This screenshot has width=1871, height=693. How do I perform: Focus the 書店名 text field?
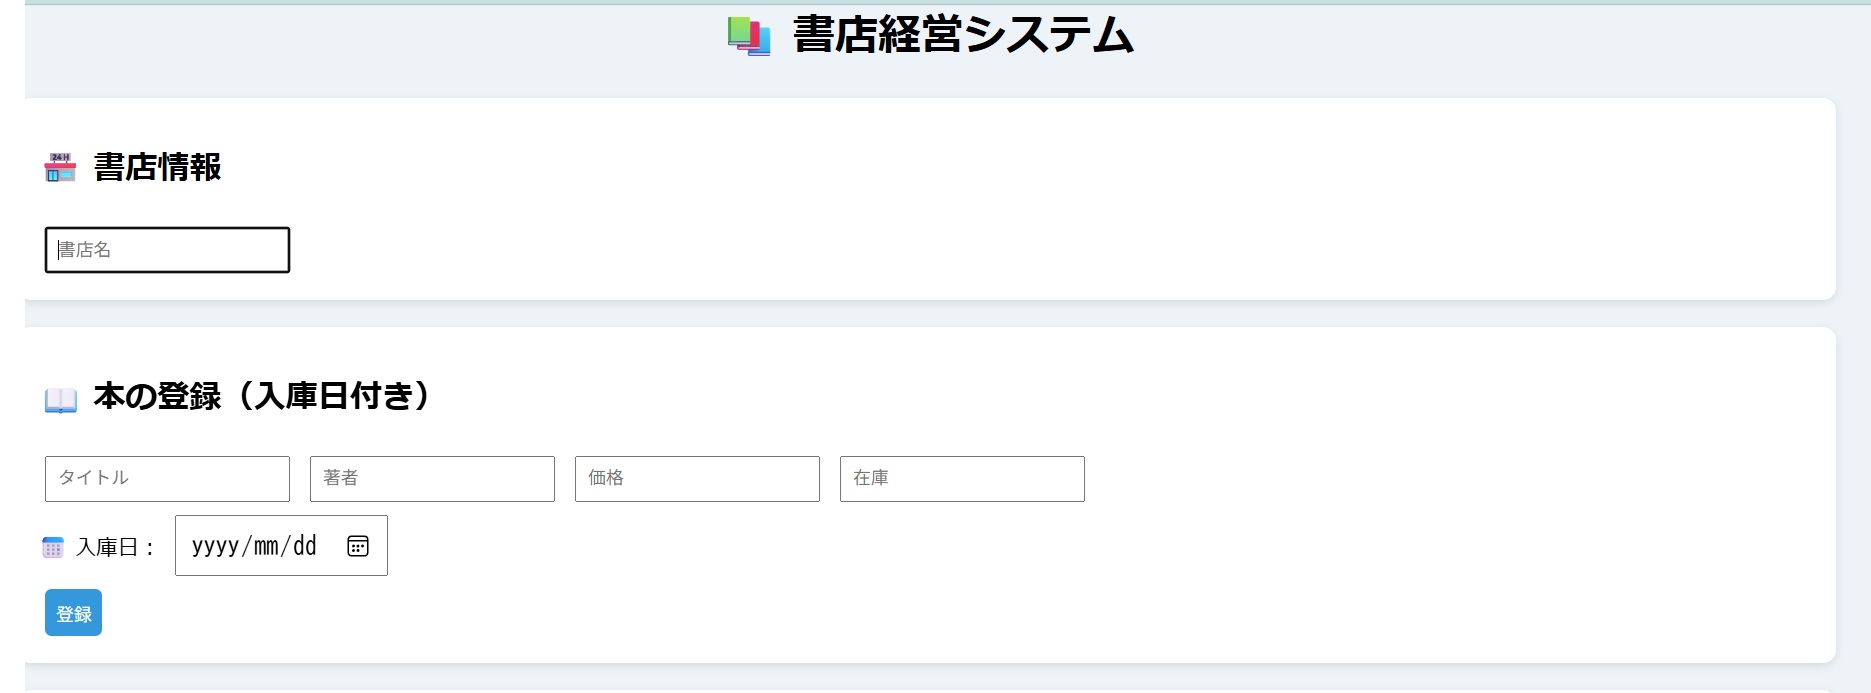coord(167,250)
